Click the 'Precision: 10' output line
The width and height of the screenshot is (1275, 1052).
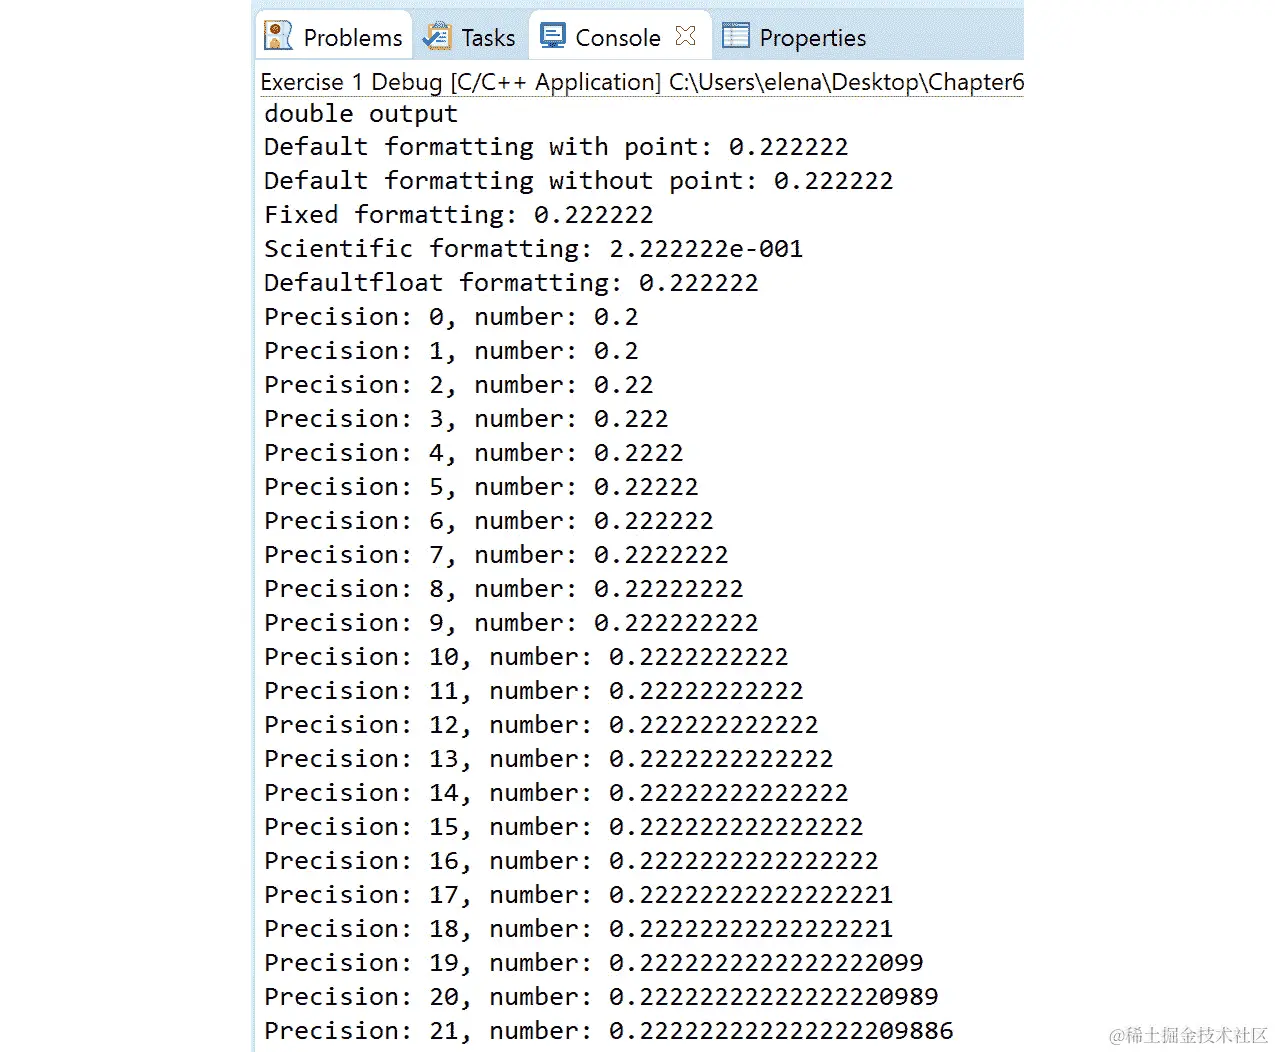[526, 657]
